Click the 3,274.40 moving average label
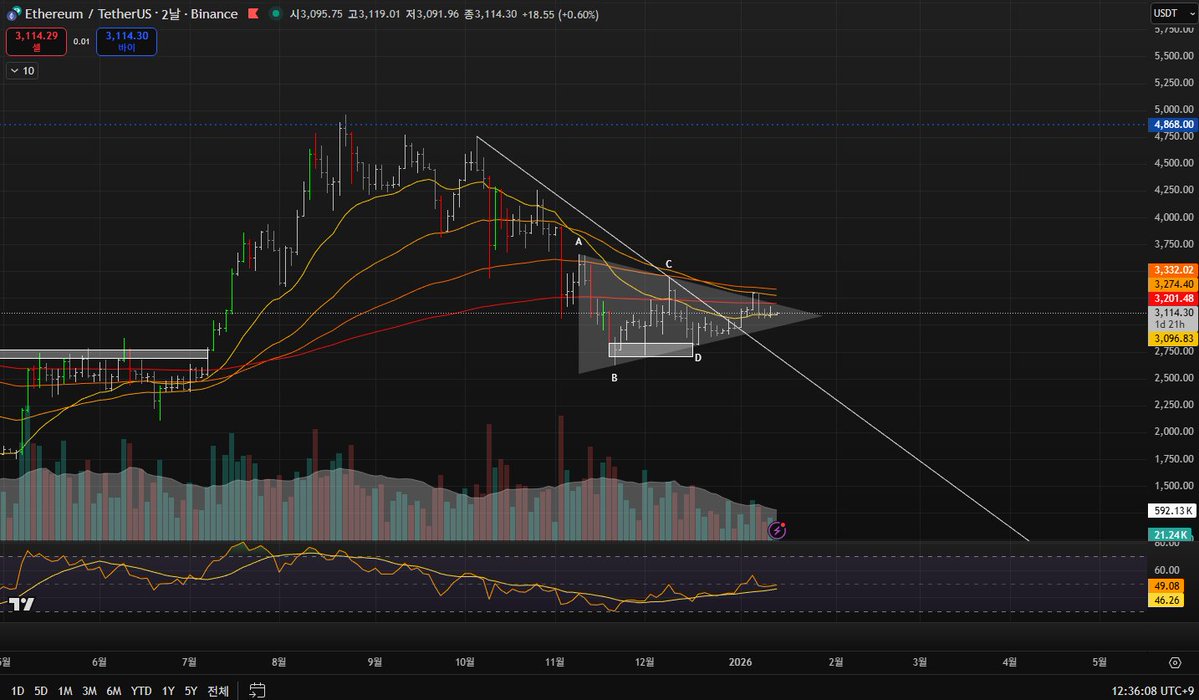This screenshot has width=1199, height=700. (x=1173, y=284)
